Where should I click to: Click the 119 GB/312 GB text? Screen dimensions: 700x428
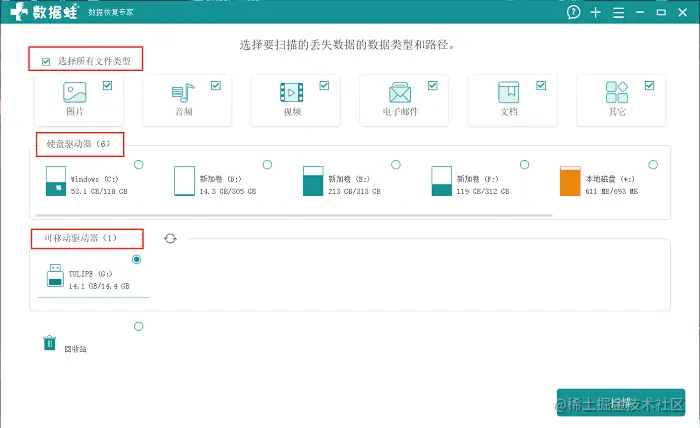483,191
